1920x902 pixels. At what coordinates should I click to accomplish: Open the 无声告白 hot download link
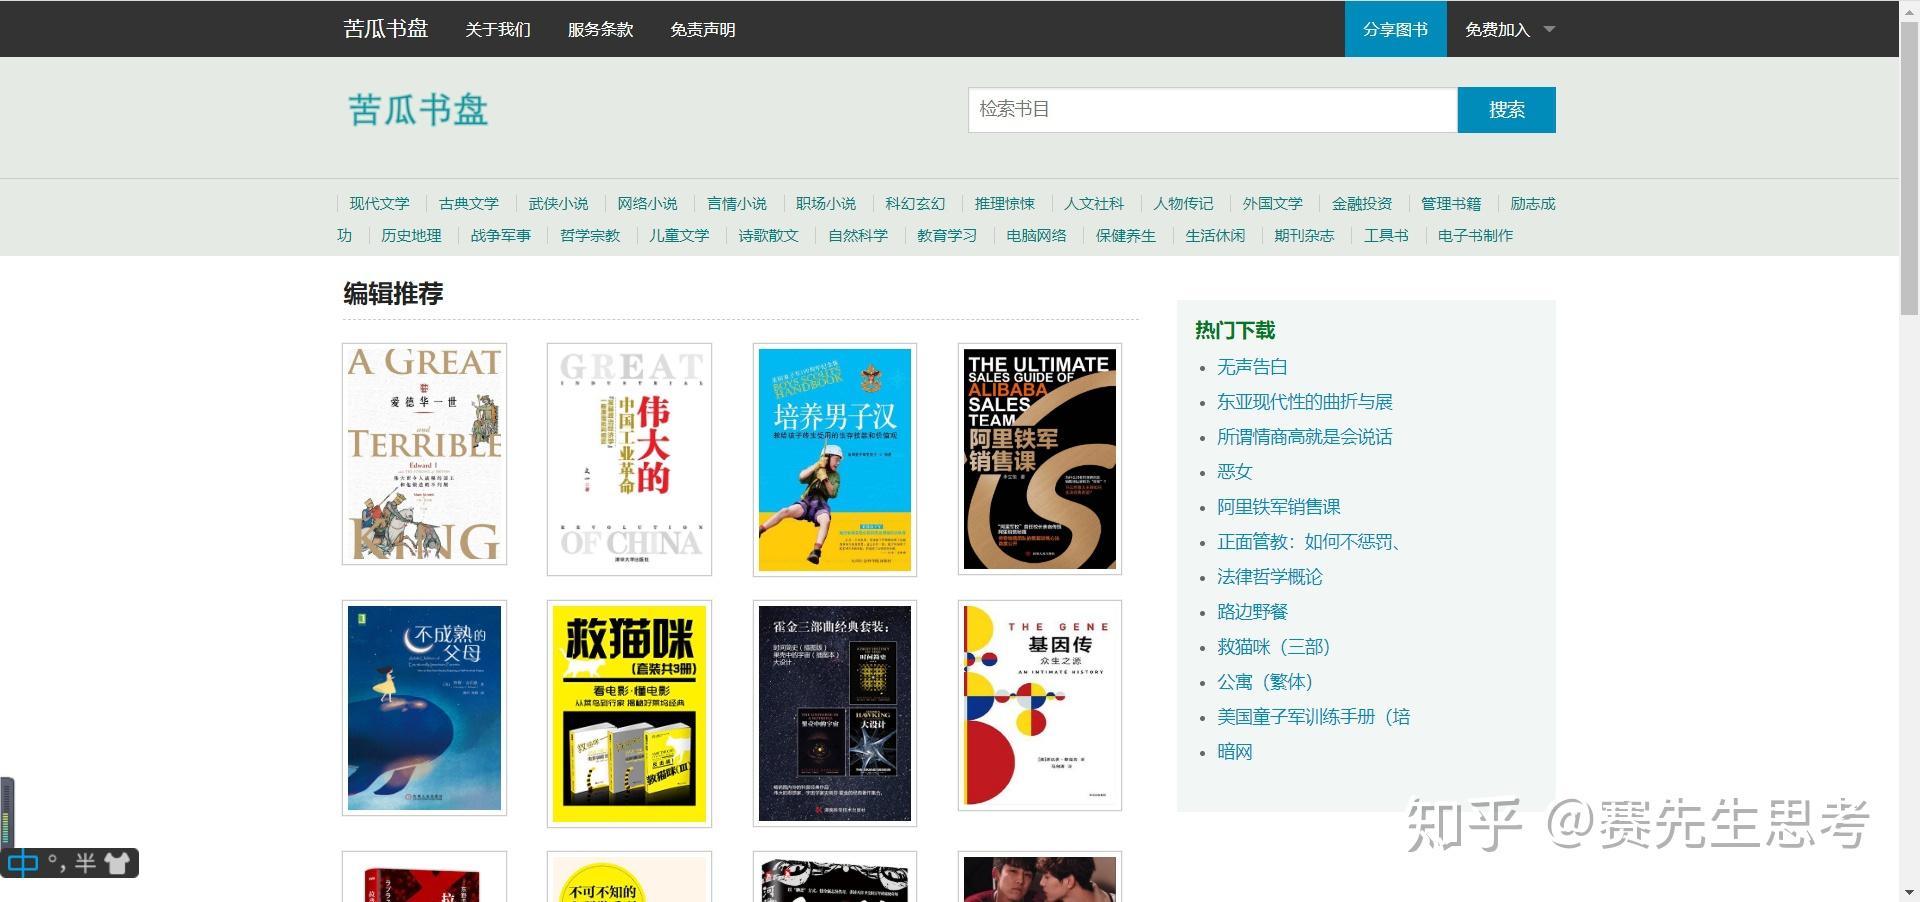1250,367
